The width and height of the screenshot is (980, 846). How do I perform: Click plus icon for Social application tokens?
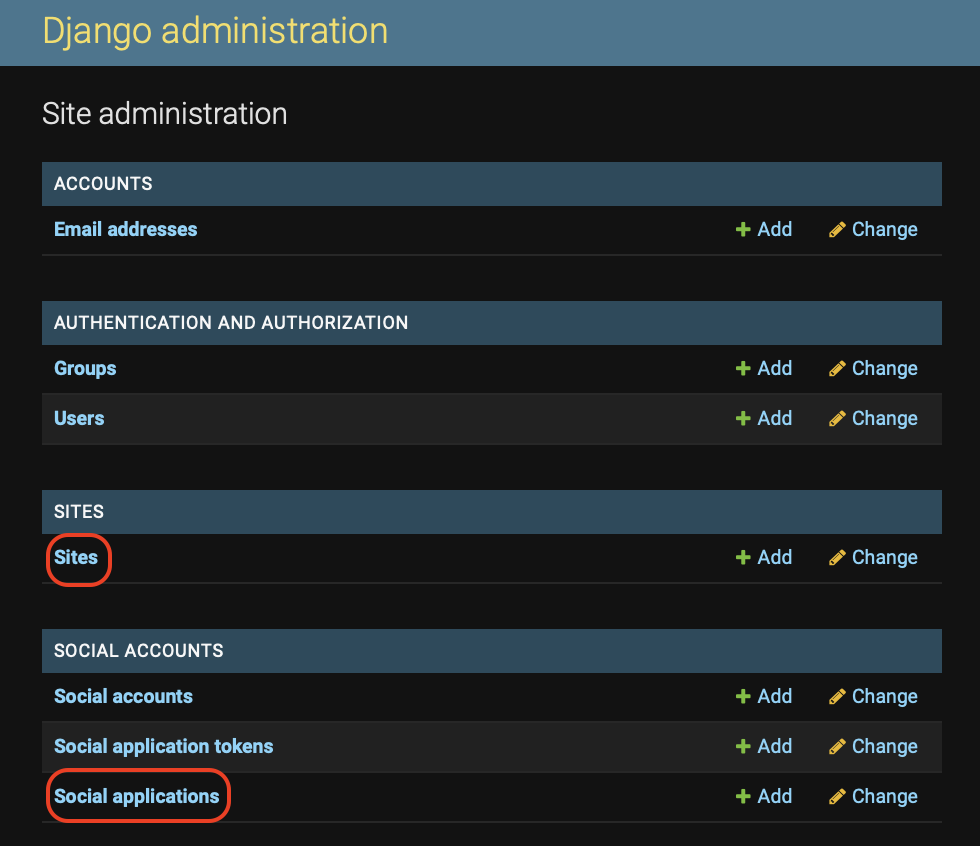(x=742, y=746)
